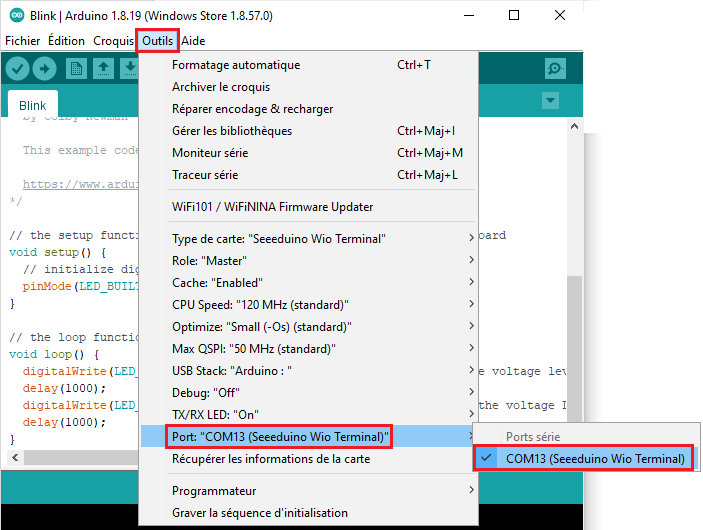This screenshot has height=530, width=703.
Task: Click the first delay(1000); line
Action: pos(65,388)
